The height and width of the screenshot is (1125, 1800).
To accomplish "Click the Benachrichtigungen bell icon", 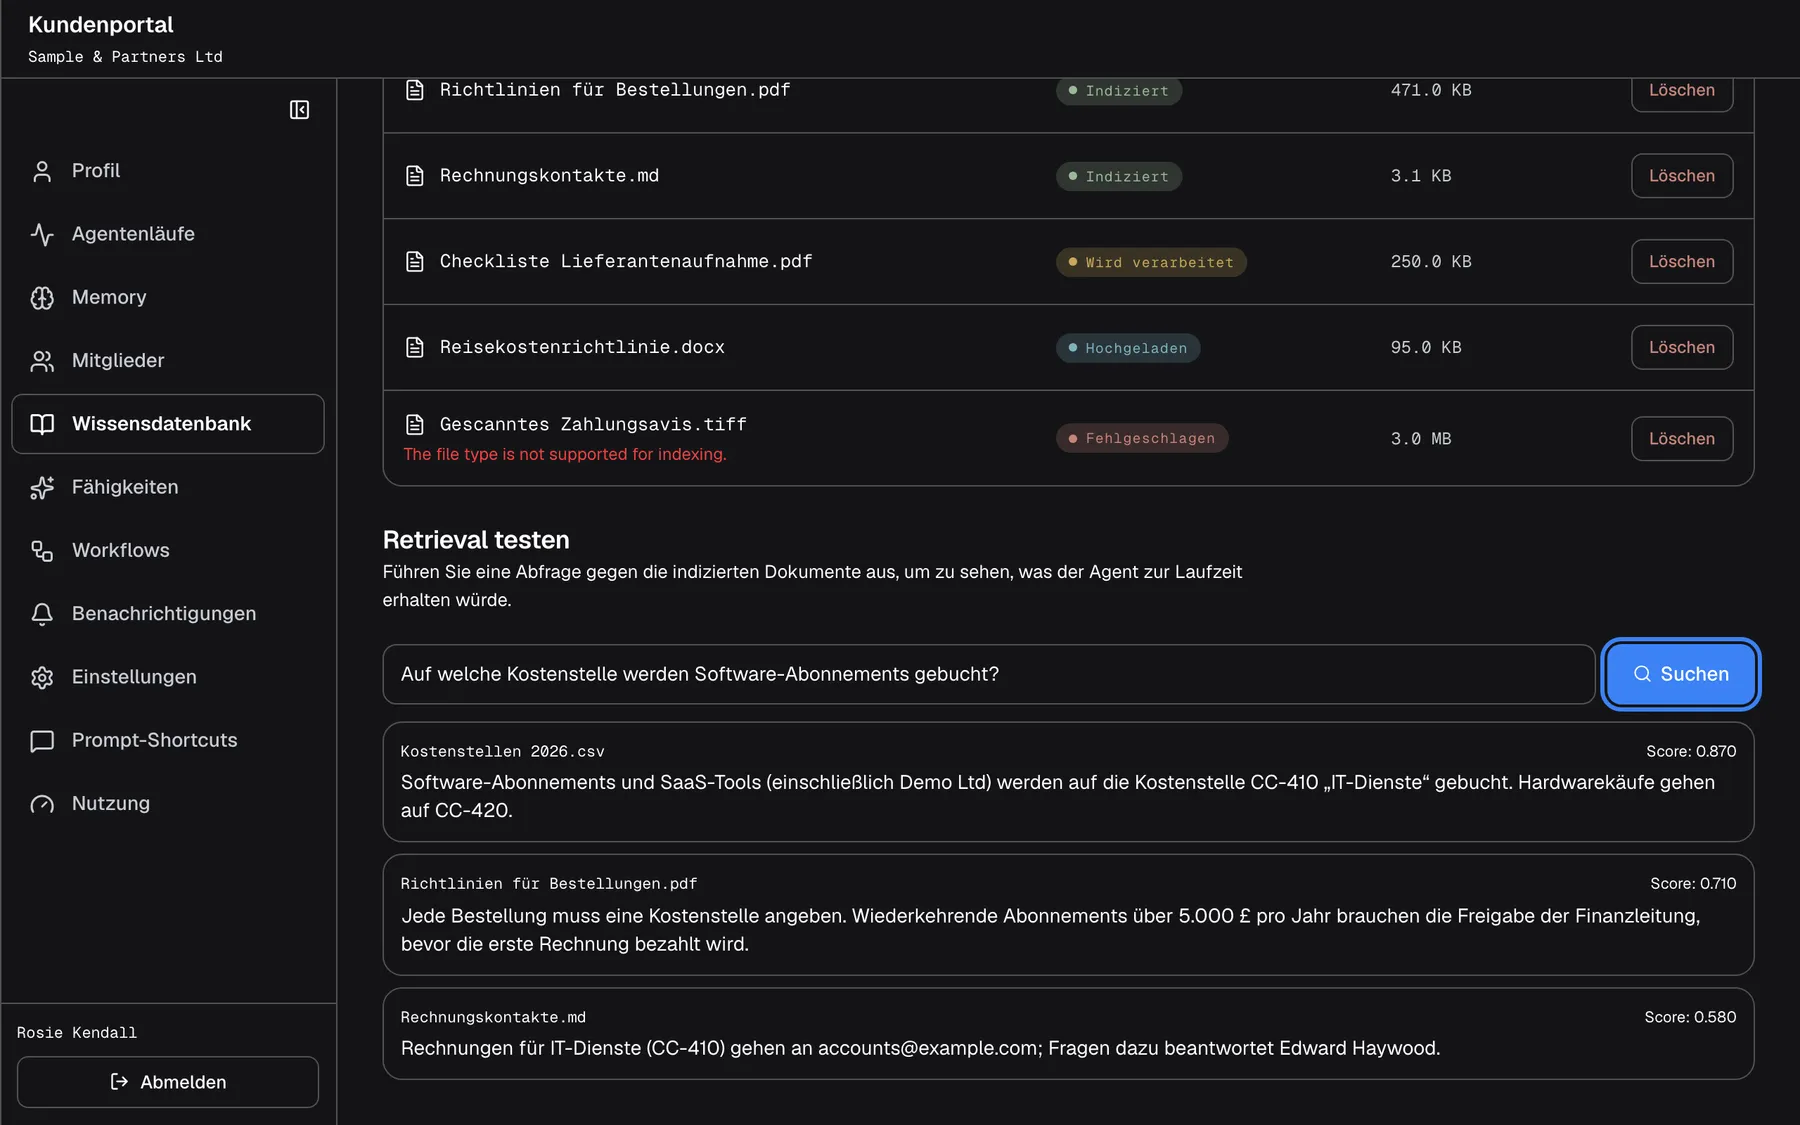I will (42, 614).
